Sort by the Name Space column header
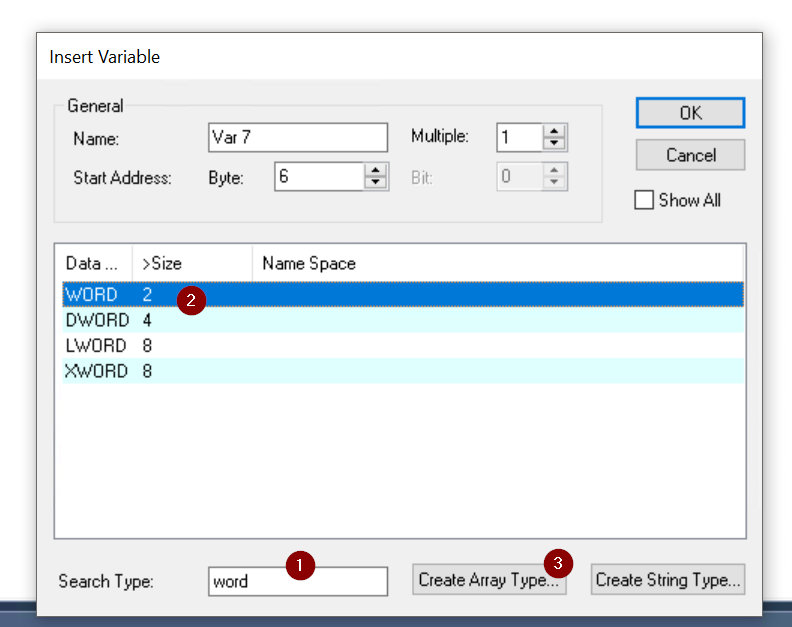 498,264
